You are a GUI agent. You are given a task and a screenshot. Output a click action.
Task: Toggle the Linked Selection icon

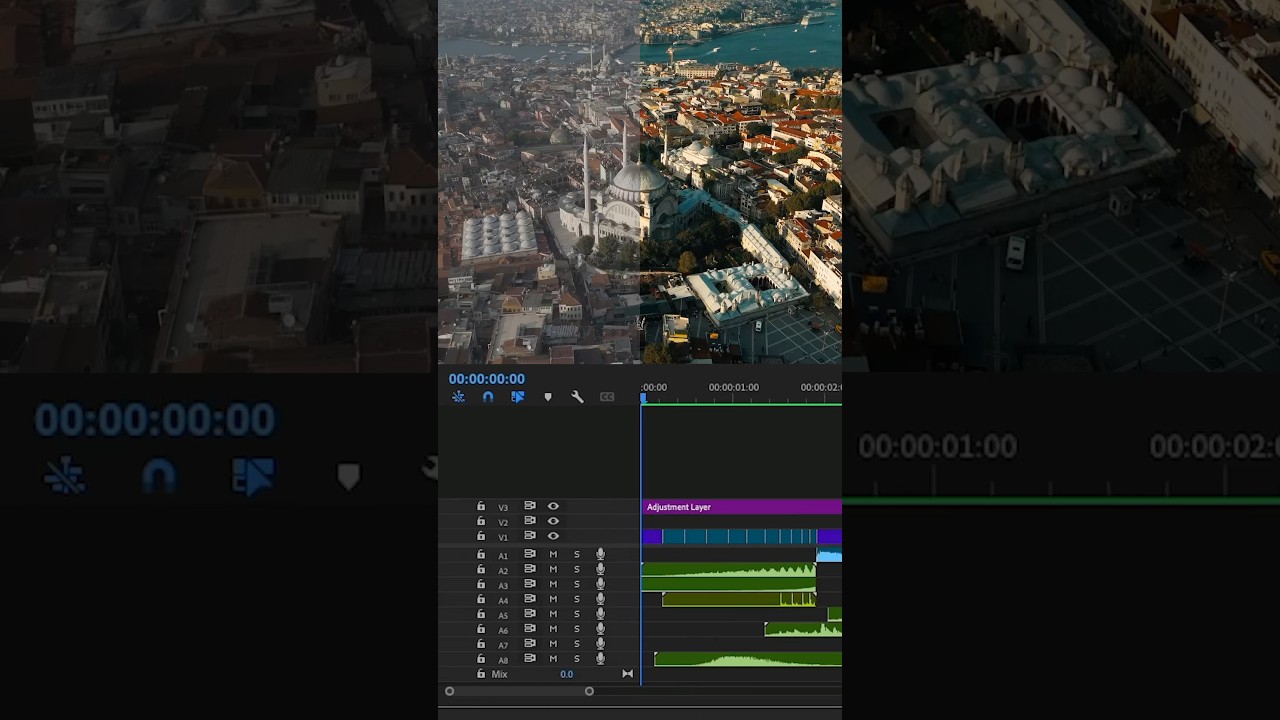(x=518, y=397)
